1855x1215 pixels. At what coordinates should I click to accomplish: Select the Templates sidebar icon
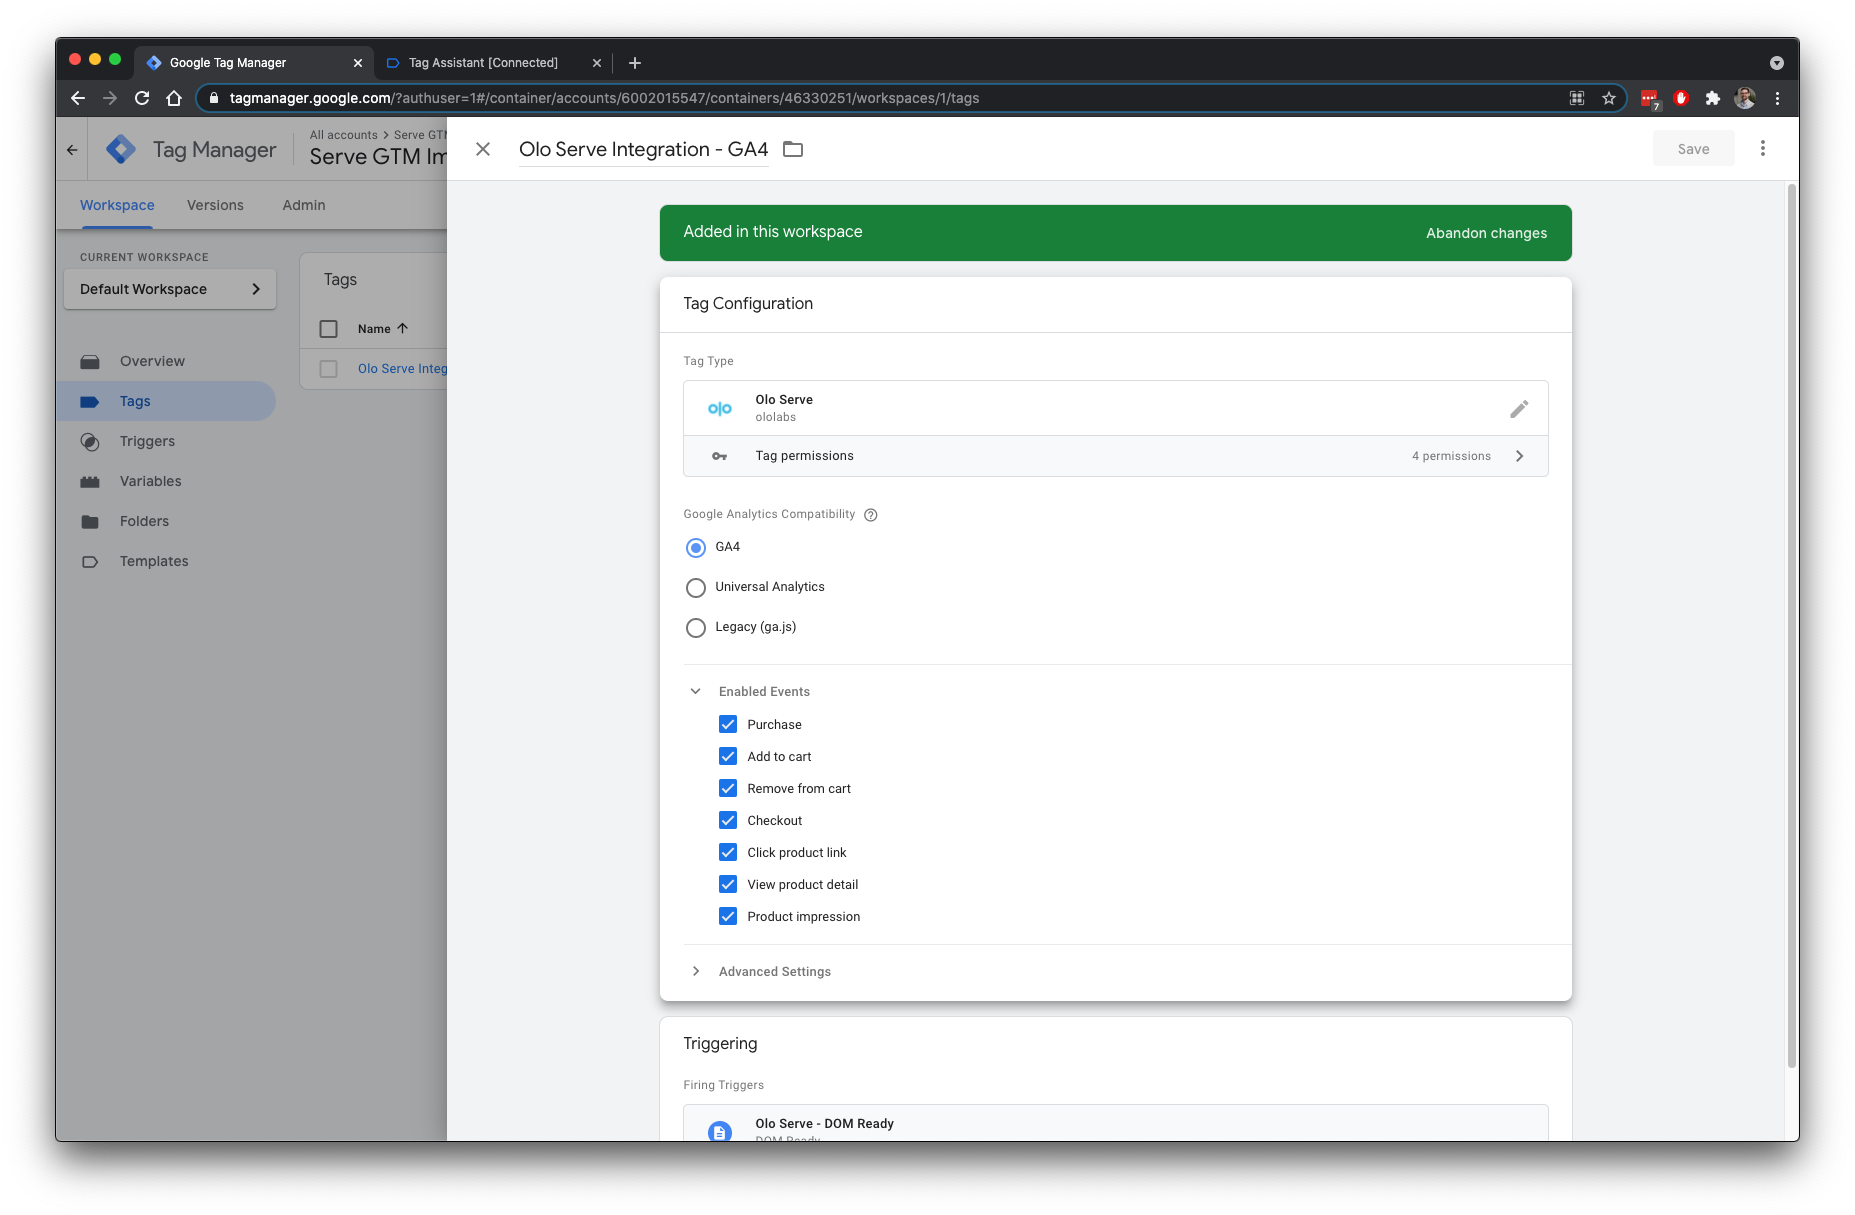pyautogui.click(x=91, y=561)
